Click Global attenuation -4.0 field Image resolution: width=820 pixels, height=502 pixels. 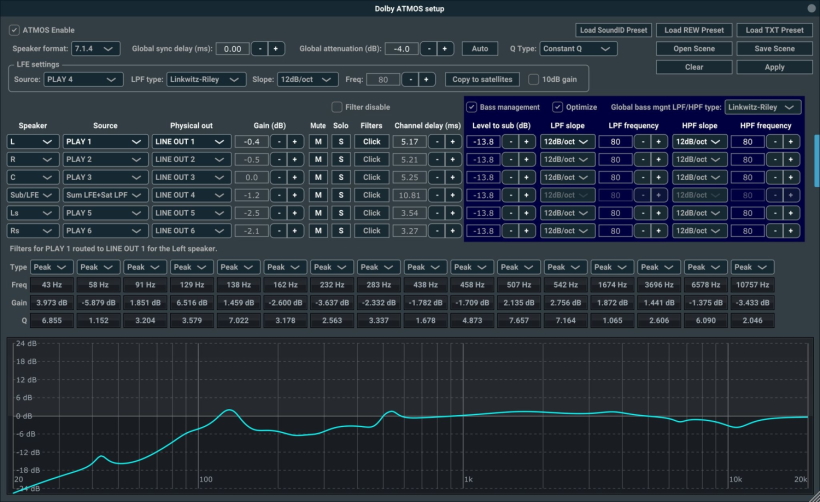pyautogui.click(x=402, y=49)
